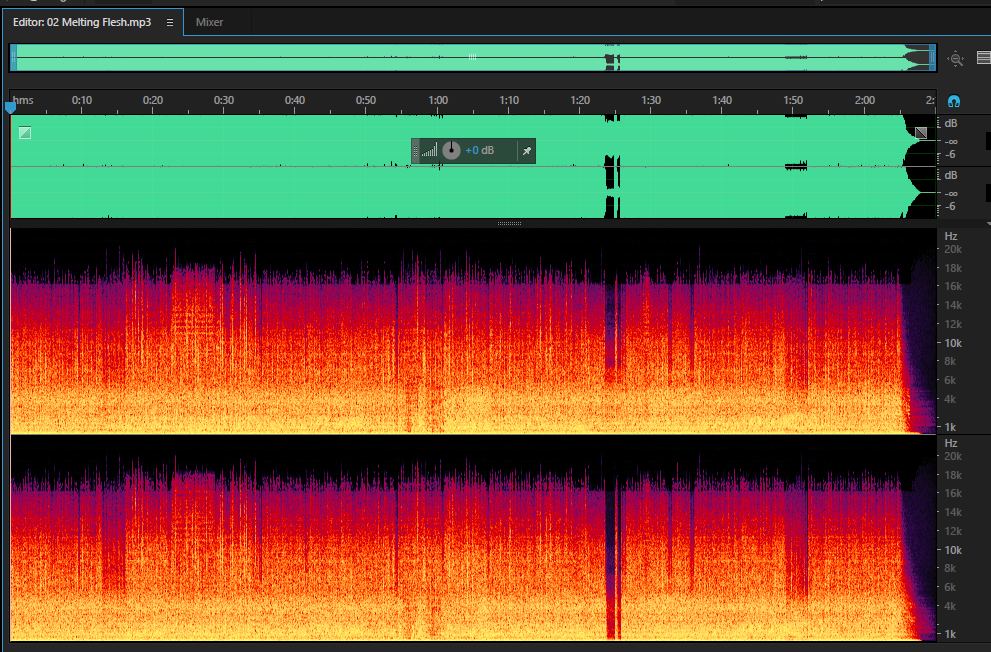Click 1:00 on the time ruler
The width and height of the screenshot is (991, 652).
438,100
